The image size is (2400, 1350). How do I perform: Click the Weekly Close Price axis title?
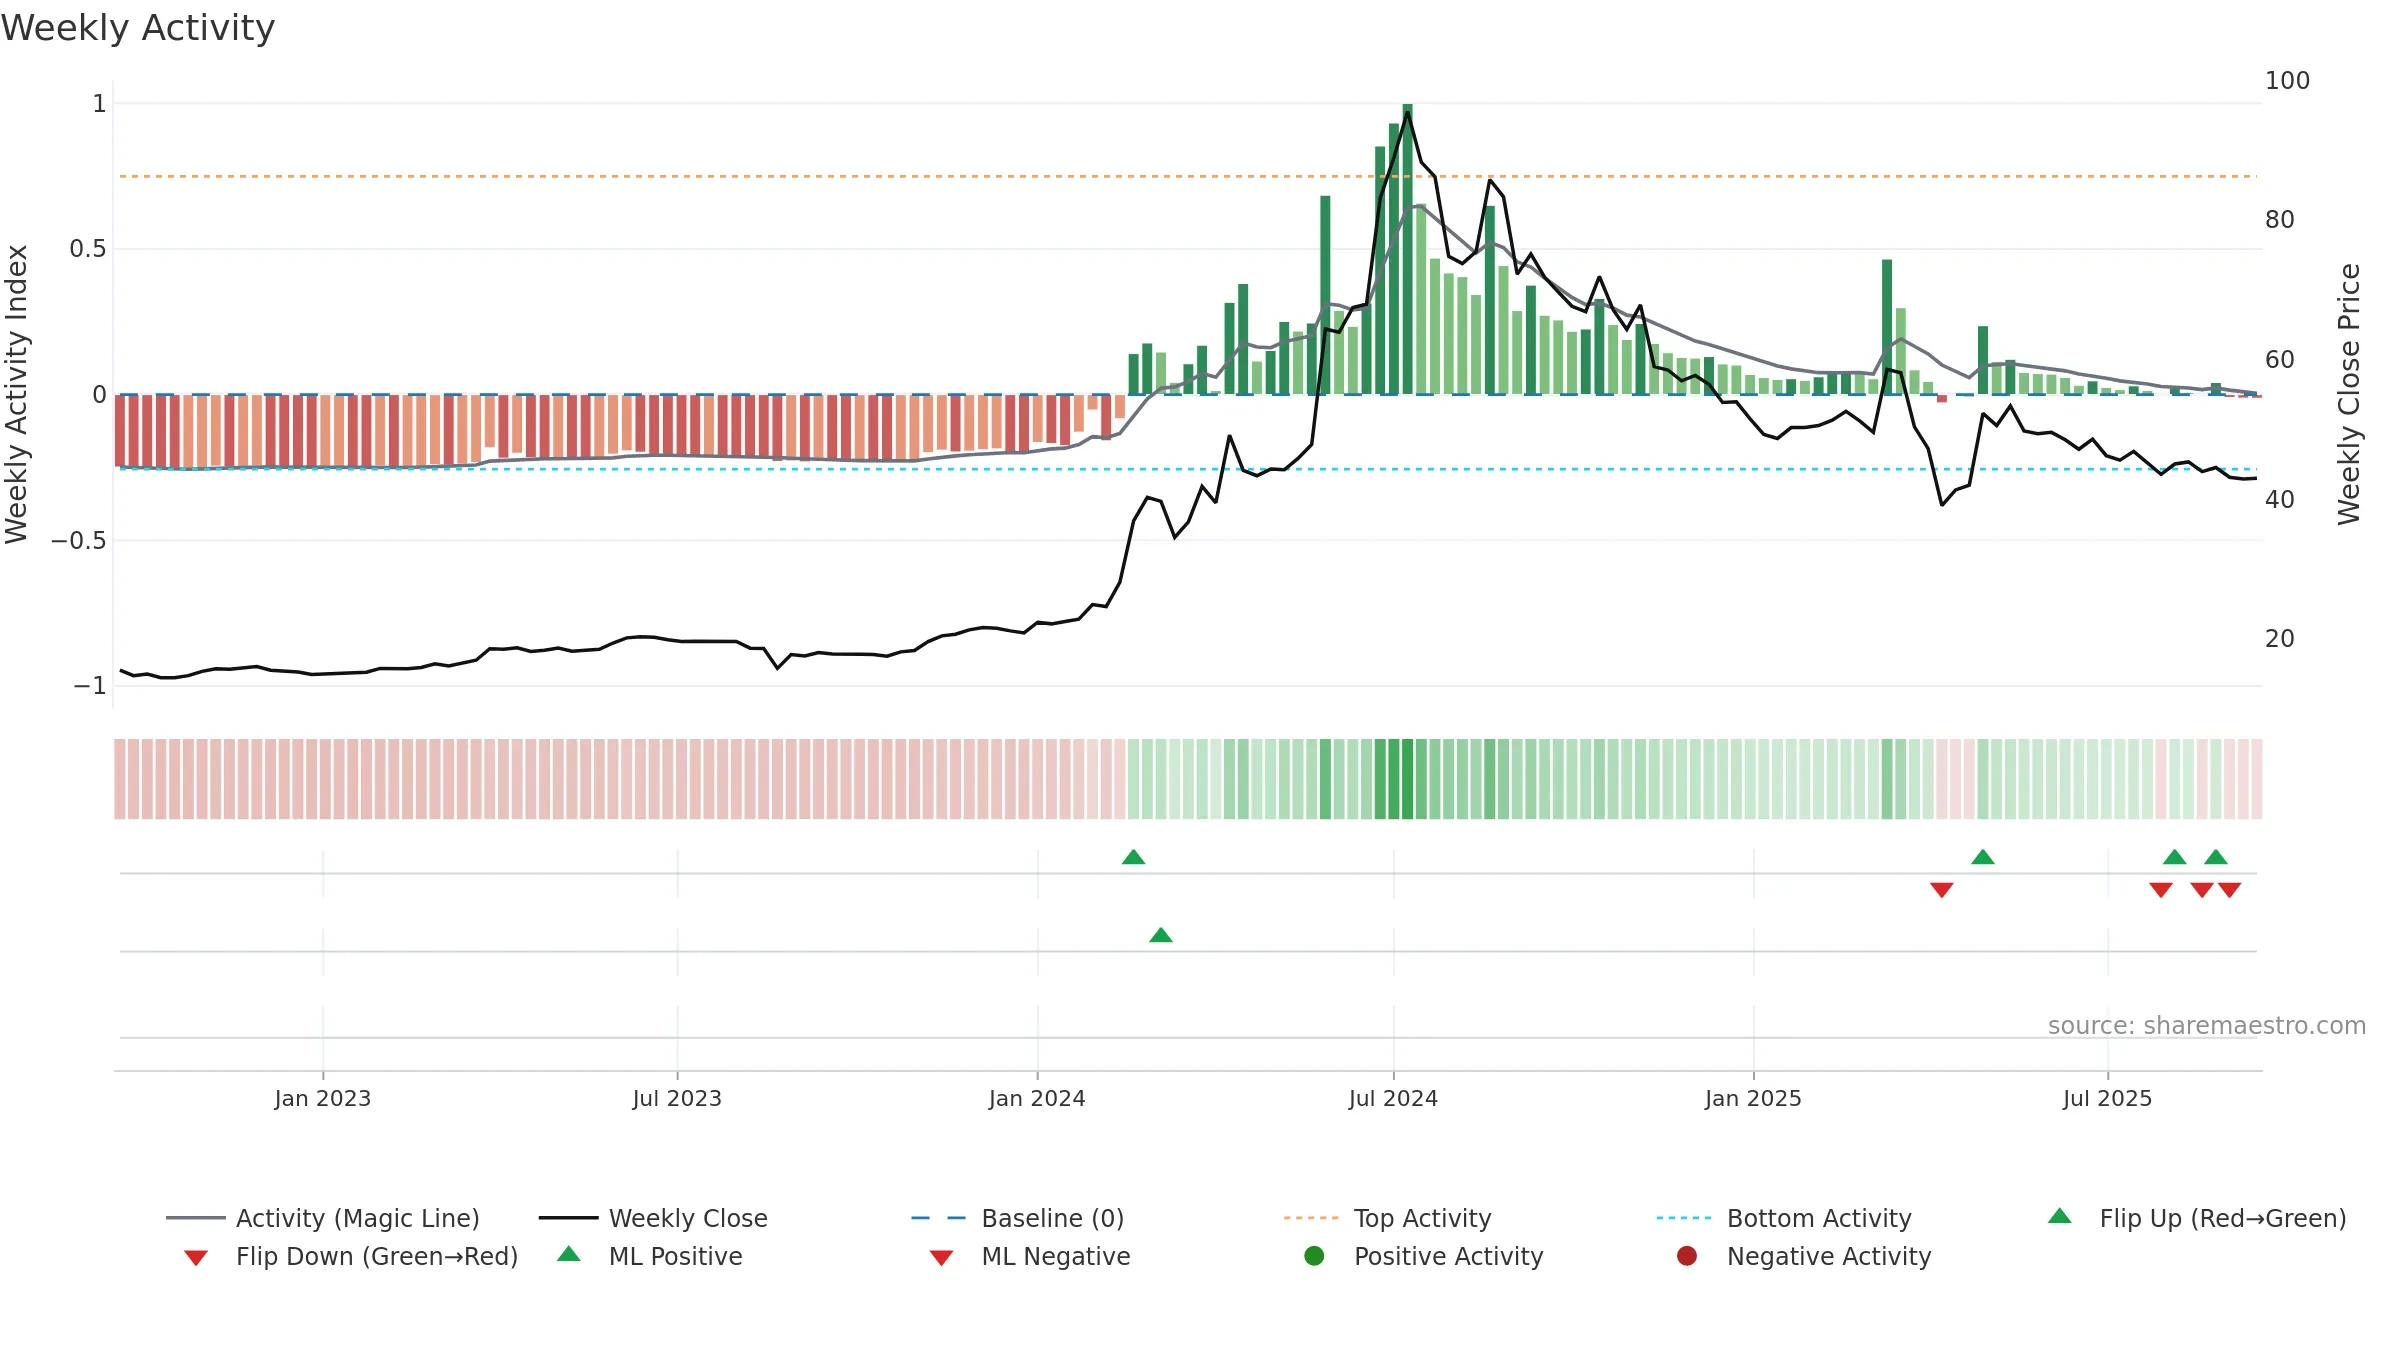coord(2349,394)
